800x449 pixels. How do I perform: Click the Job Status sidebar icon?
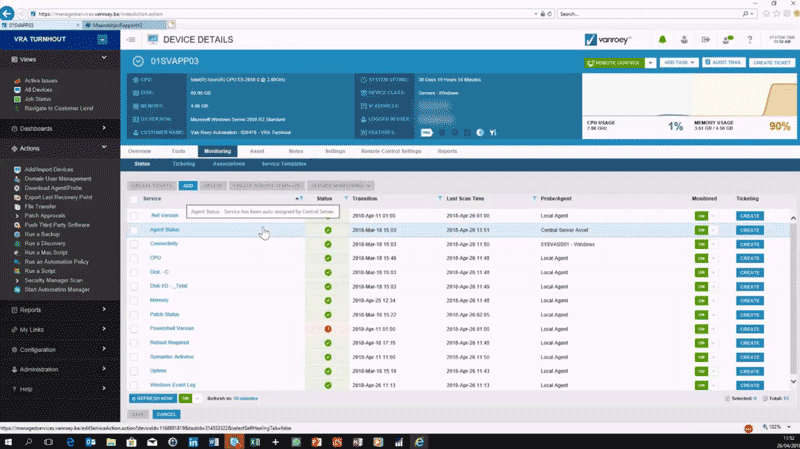click(17, 99)
